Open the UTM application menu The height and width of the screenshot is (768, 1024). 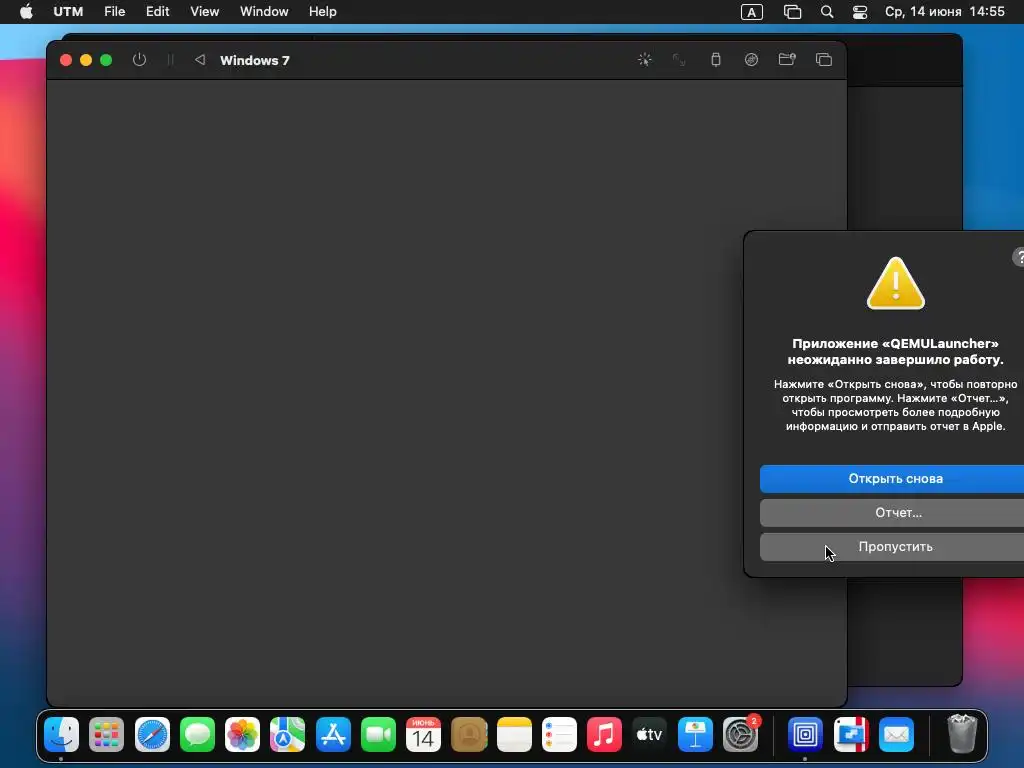click(x=68, y=12)
